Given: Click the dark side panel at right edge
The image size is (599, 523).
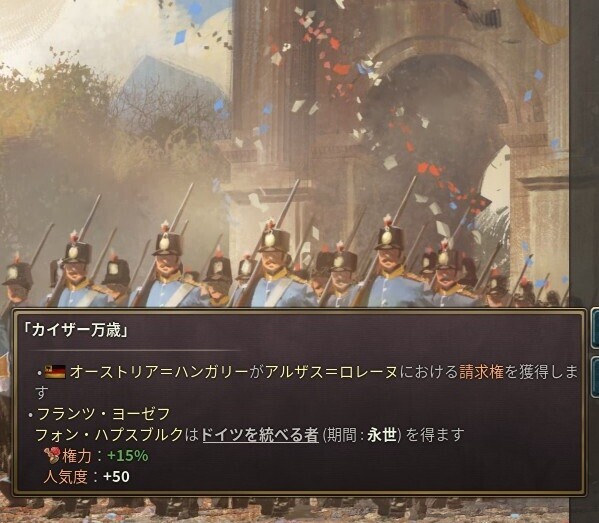Looking at the screenshot, I should 584,153.
